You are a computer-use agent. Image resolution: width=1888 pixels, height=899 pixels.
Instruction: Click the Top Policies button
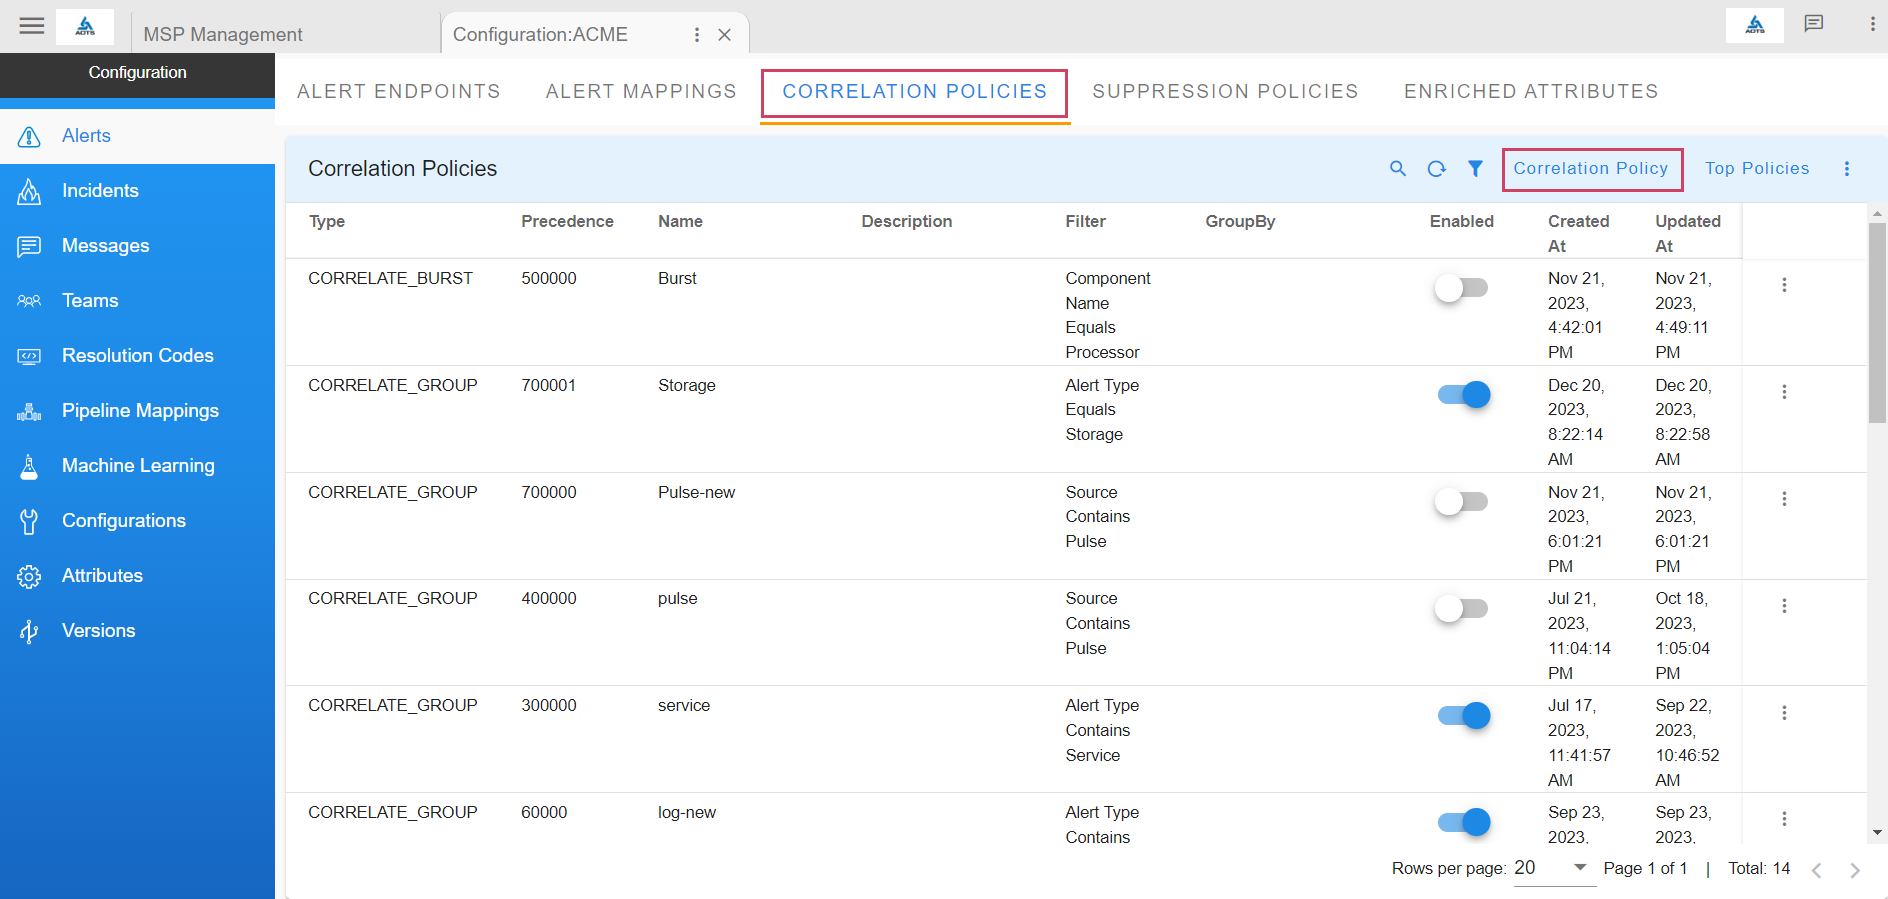pos(1757,169)
